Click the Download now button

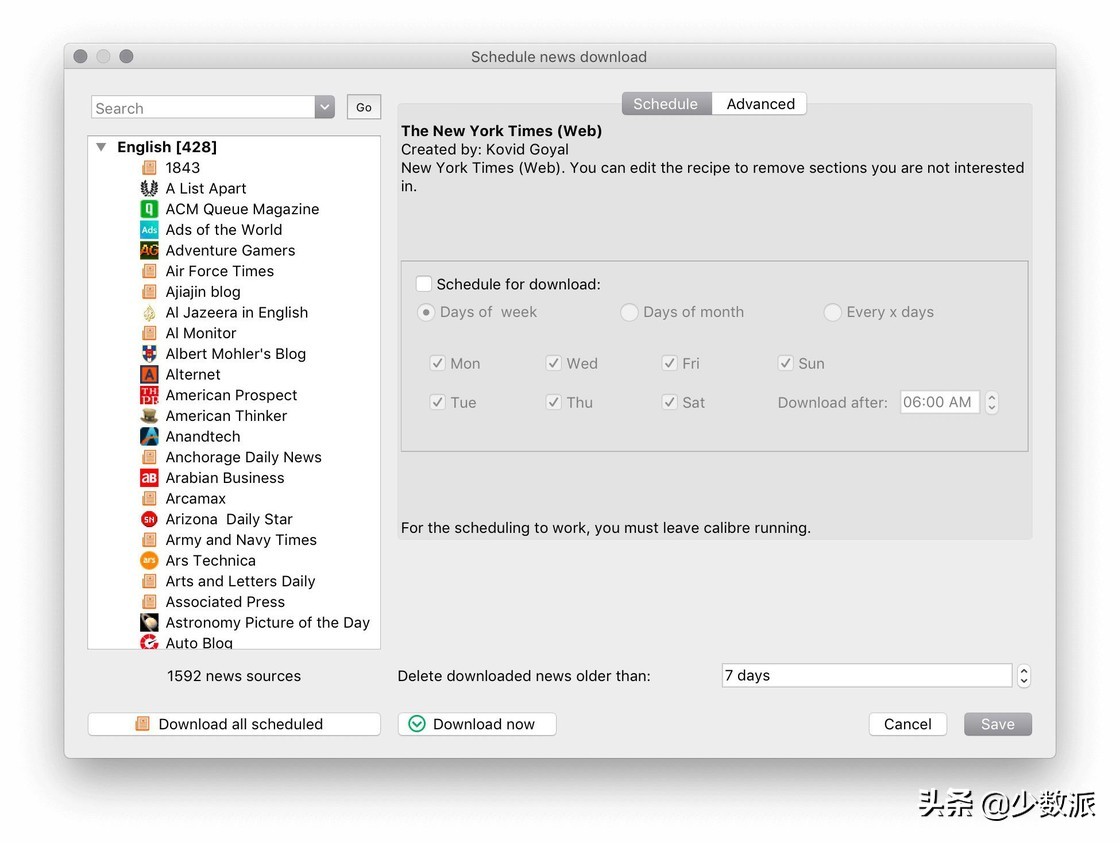click(477, 724)
